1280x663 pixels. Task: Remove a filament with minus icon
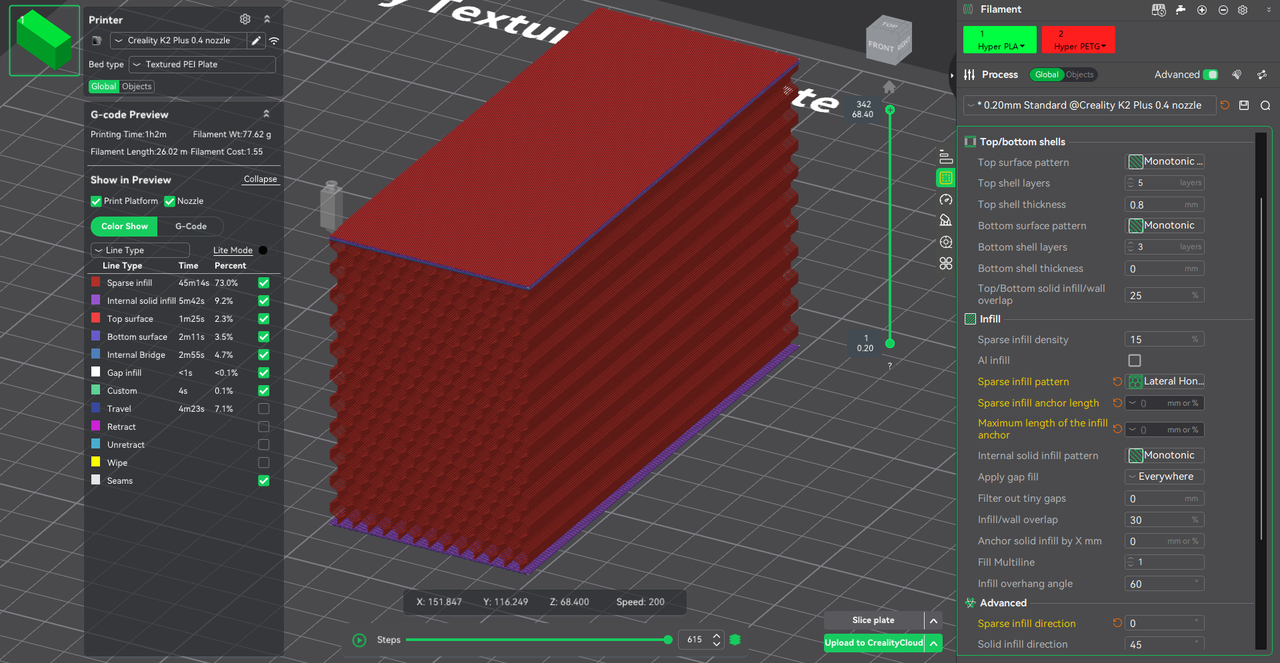(1222, 10)
